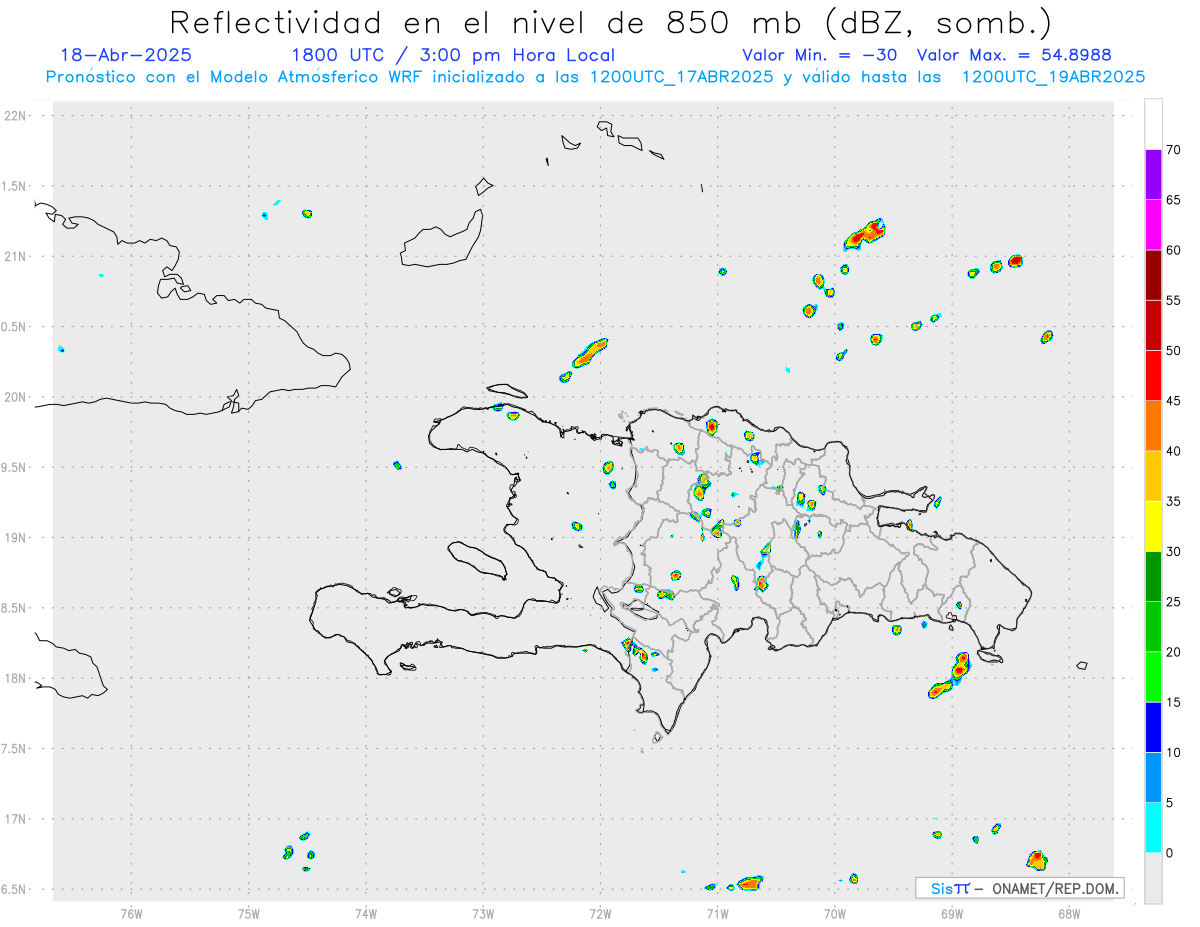Select the '40' colorbar tick value
1200x927 pixels.
point(1174,451)
